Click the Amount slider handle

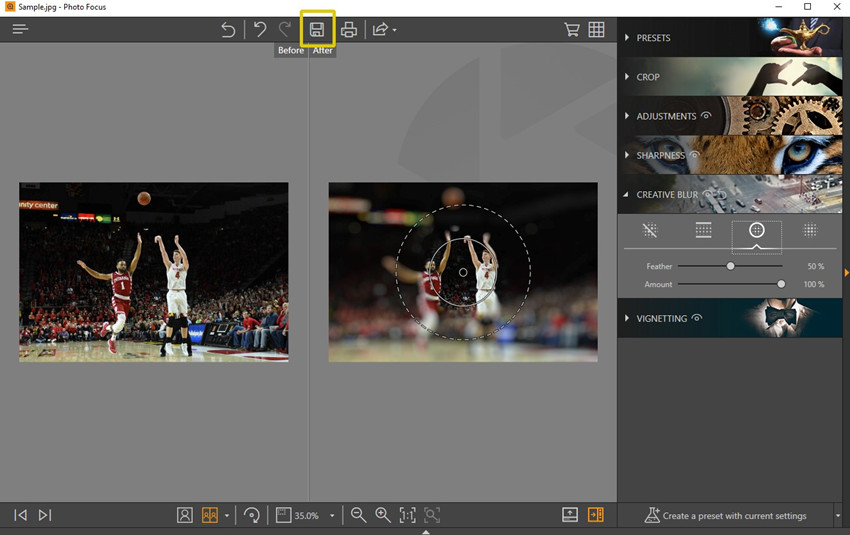click(781, 284)
